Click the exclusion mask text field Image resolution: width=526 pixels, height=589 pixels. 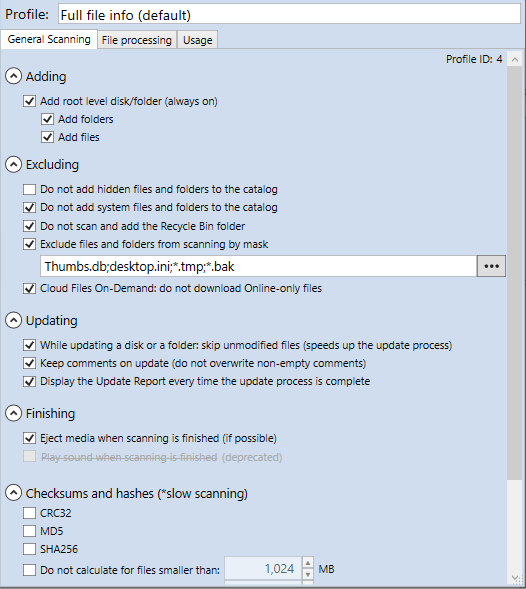(x=258, y=266)
